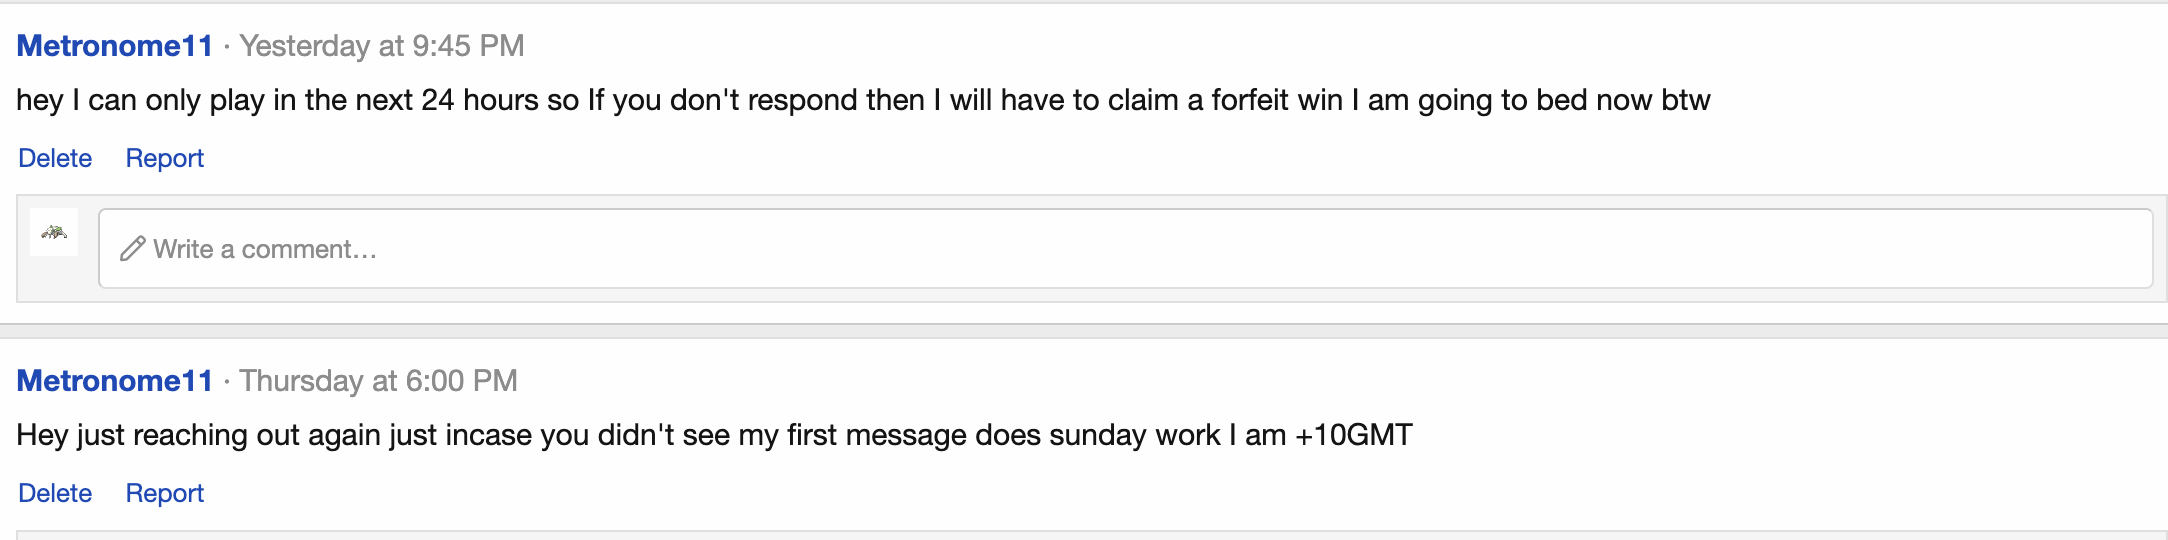Click the pencil icon in comment field
The image size is (2168, 540).
[133, 249]
